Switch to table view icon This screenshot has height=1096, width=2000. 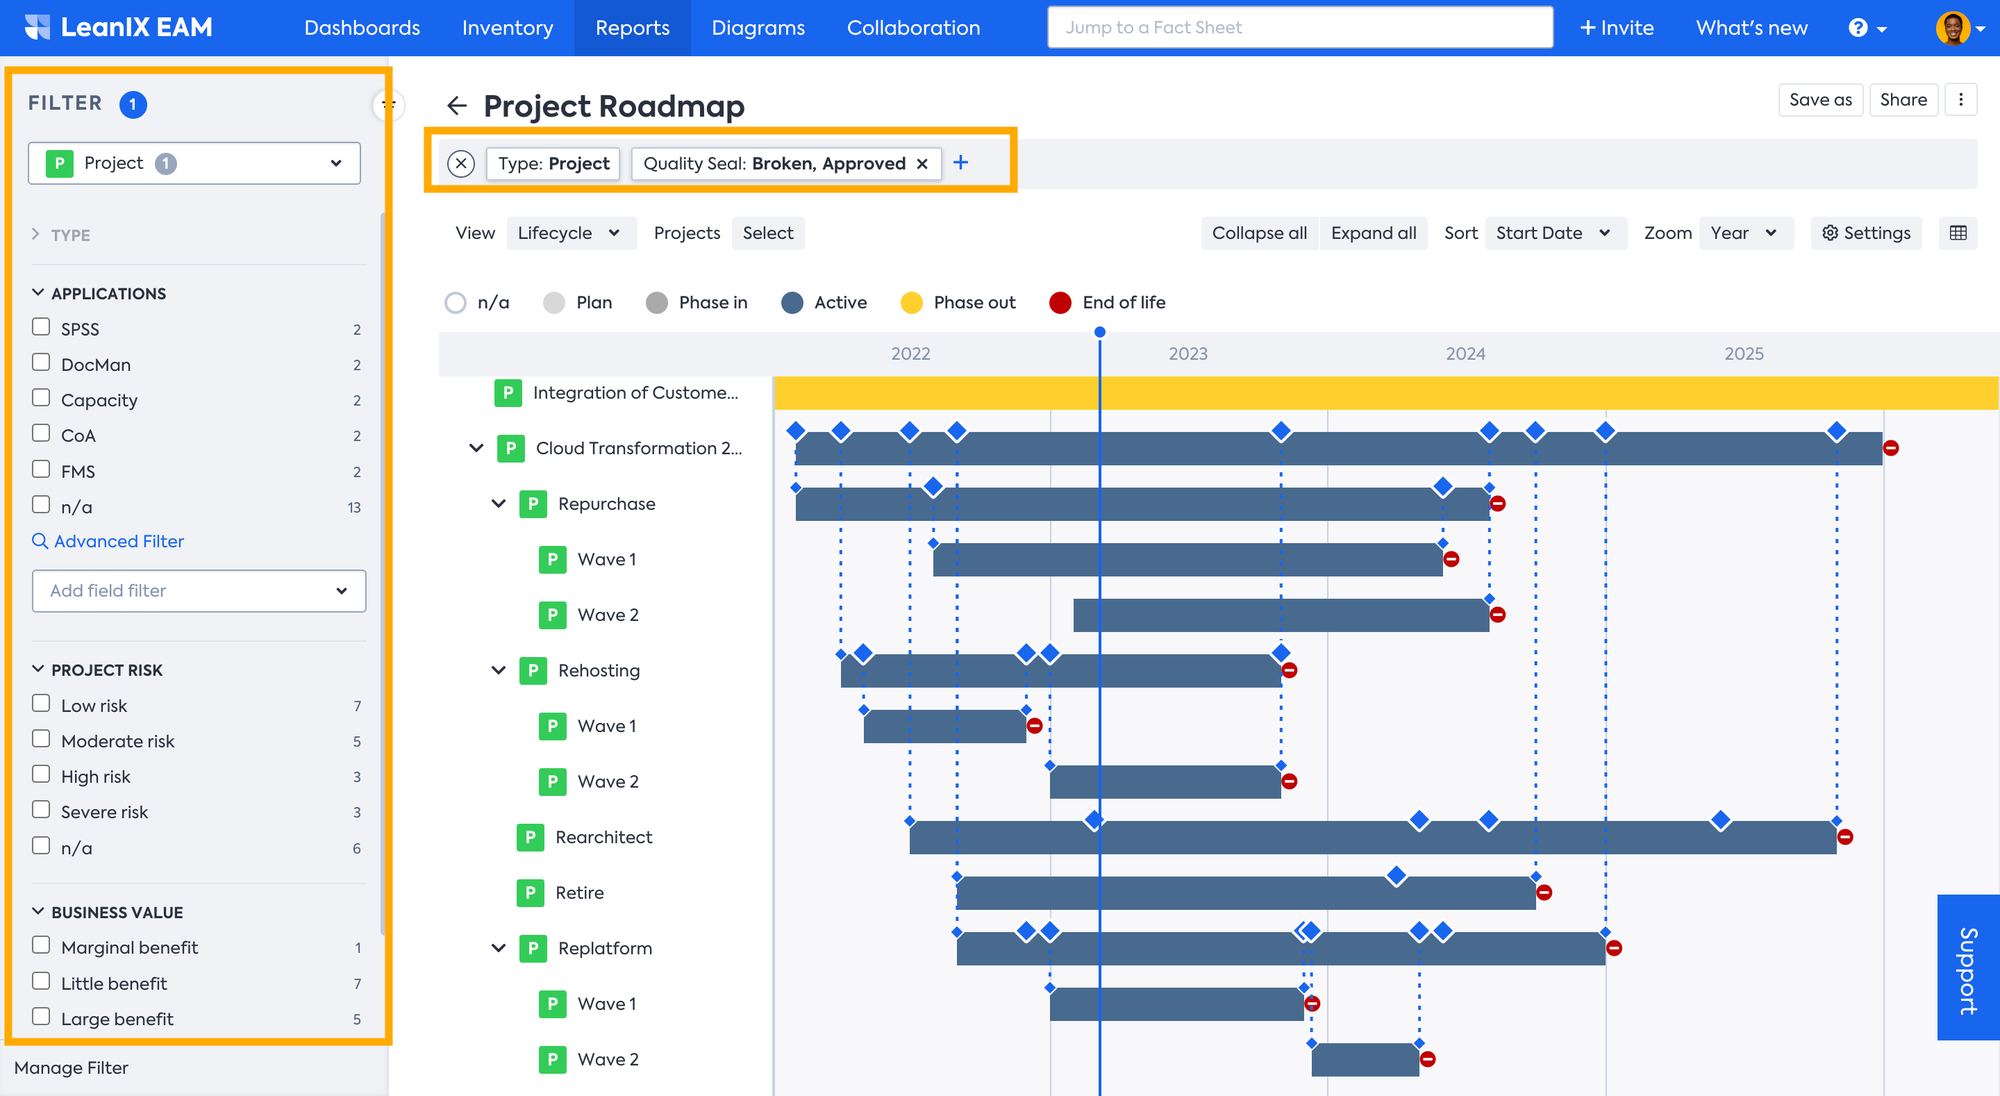(x=1958, y=233)
